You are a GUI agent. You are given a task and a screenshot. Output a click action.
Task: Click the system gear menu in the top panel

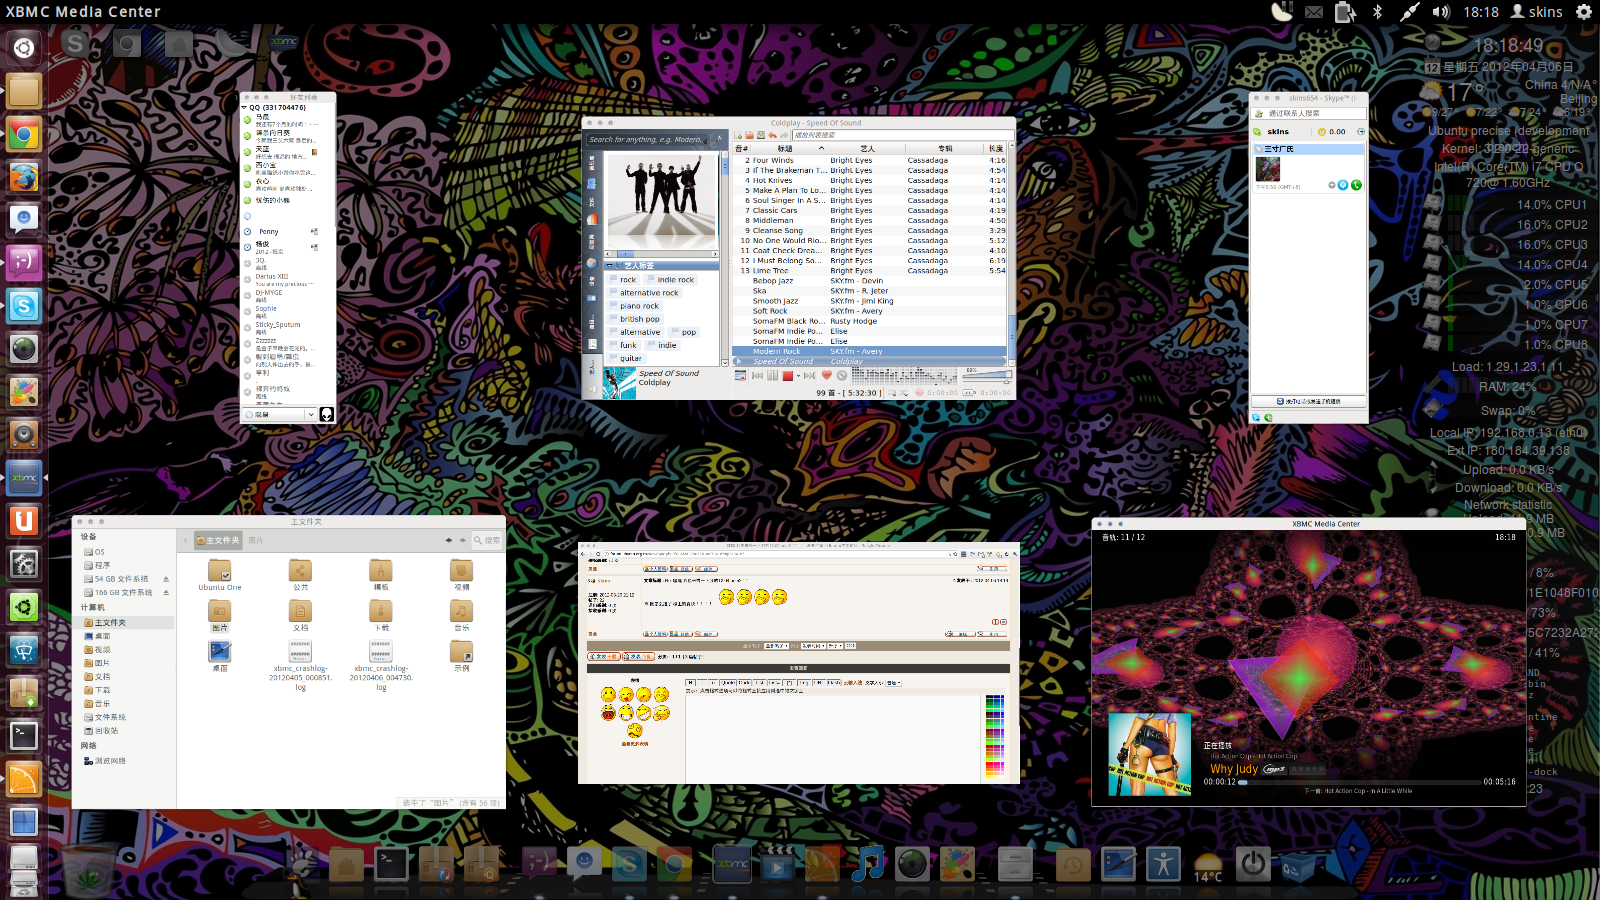pyautogui.click(x=1584, y=12)
